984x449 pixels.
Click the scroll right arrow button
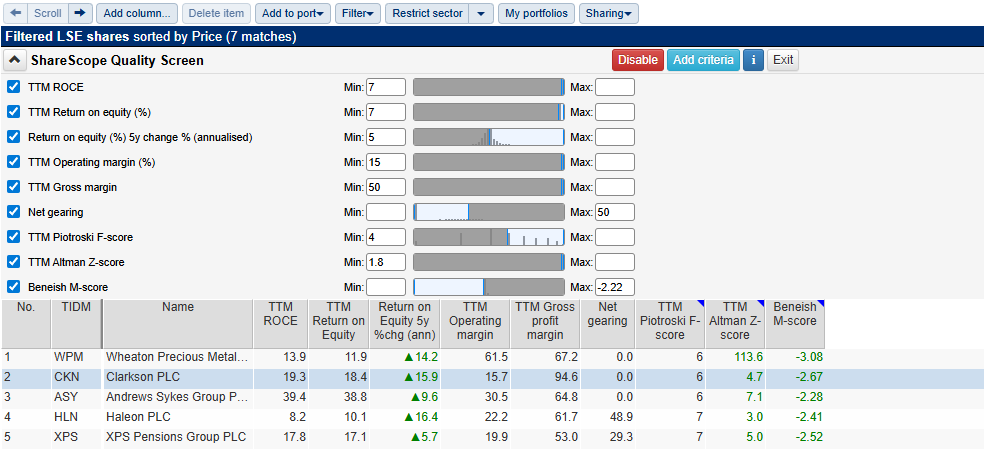80,13
